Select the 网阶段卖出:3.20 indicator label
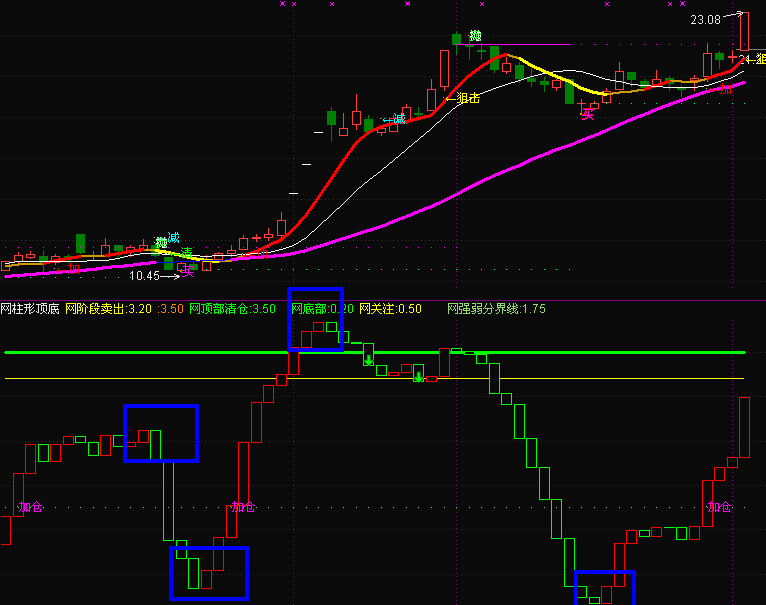 pos(108,309)
